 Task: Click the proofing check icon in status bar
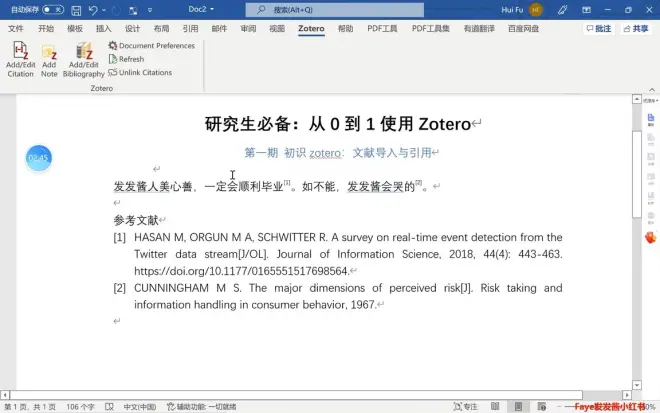(109, 407)
